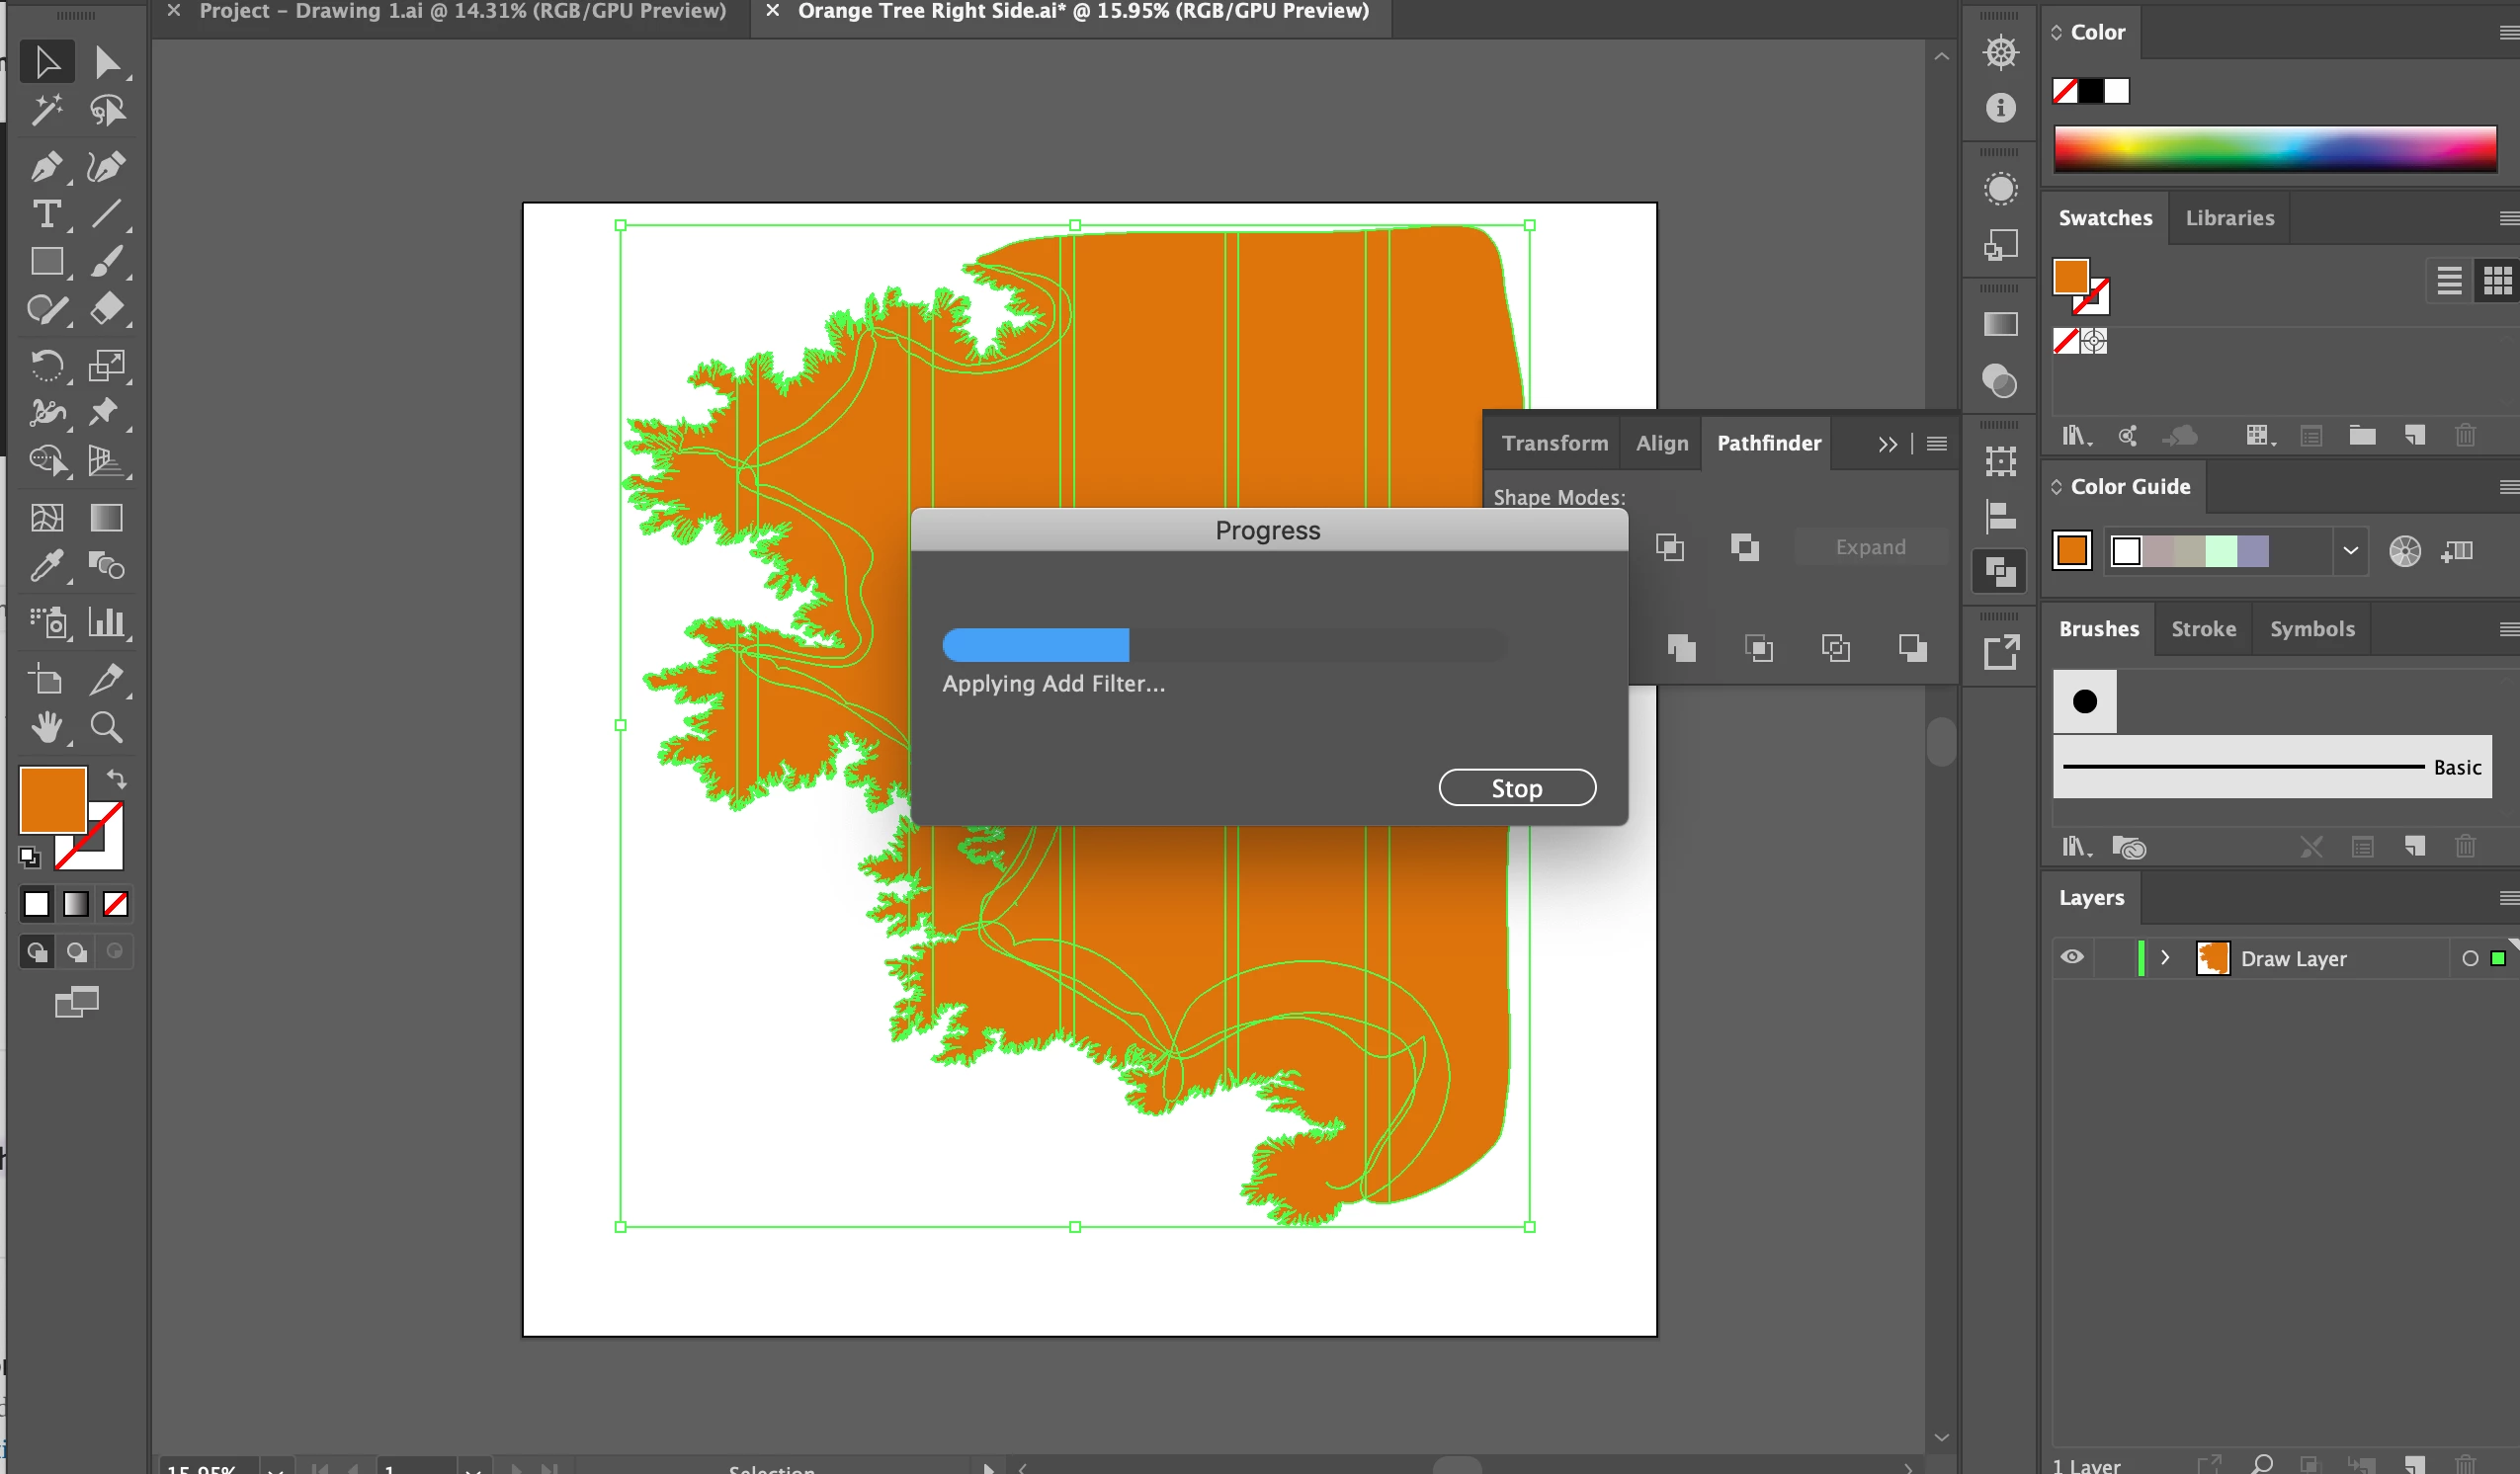Open the Stroke panel tab
The image size is (2520, 1474).
pyautogui.click(x=2203, y=629)
